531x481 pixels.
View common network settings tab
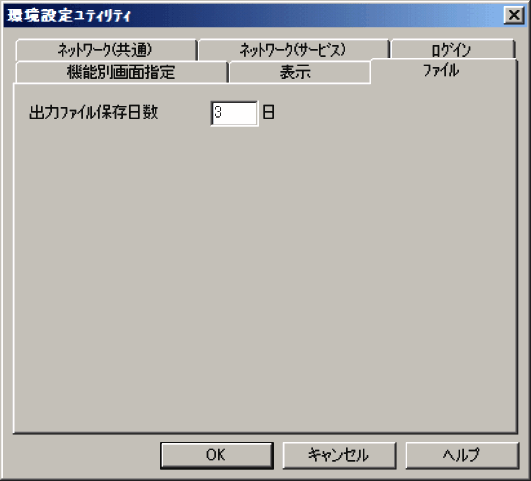(x=106, y=50)
